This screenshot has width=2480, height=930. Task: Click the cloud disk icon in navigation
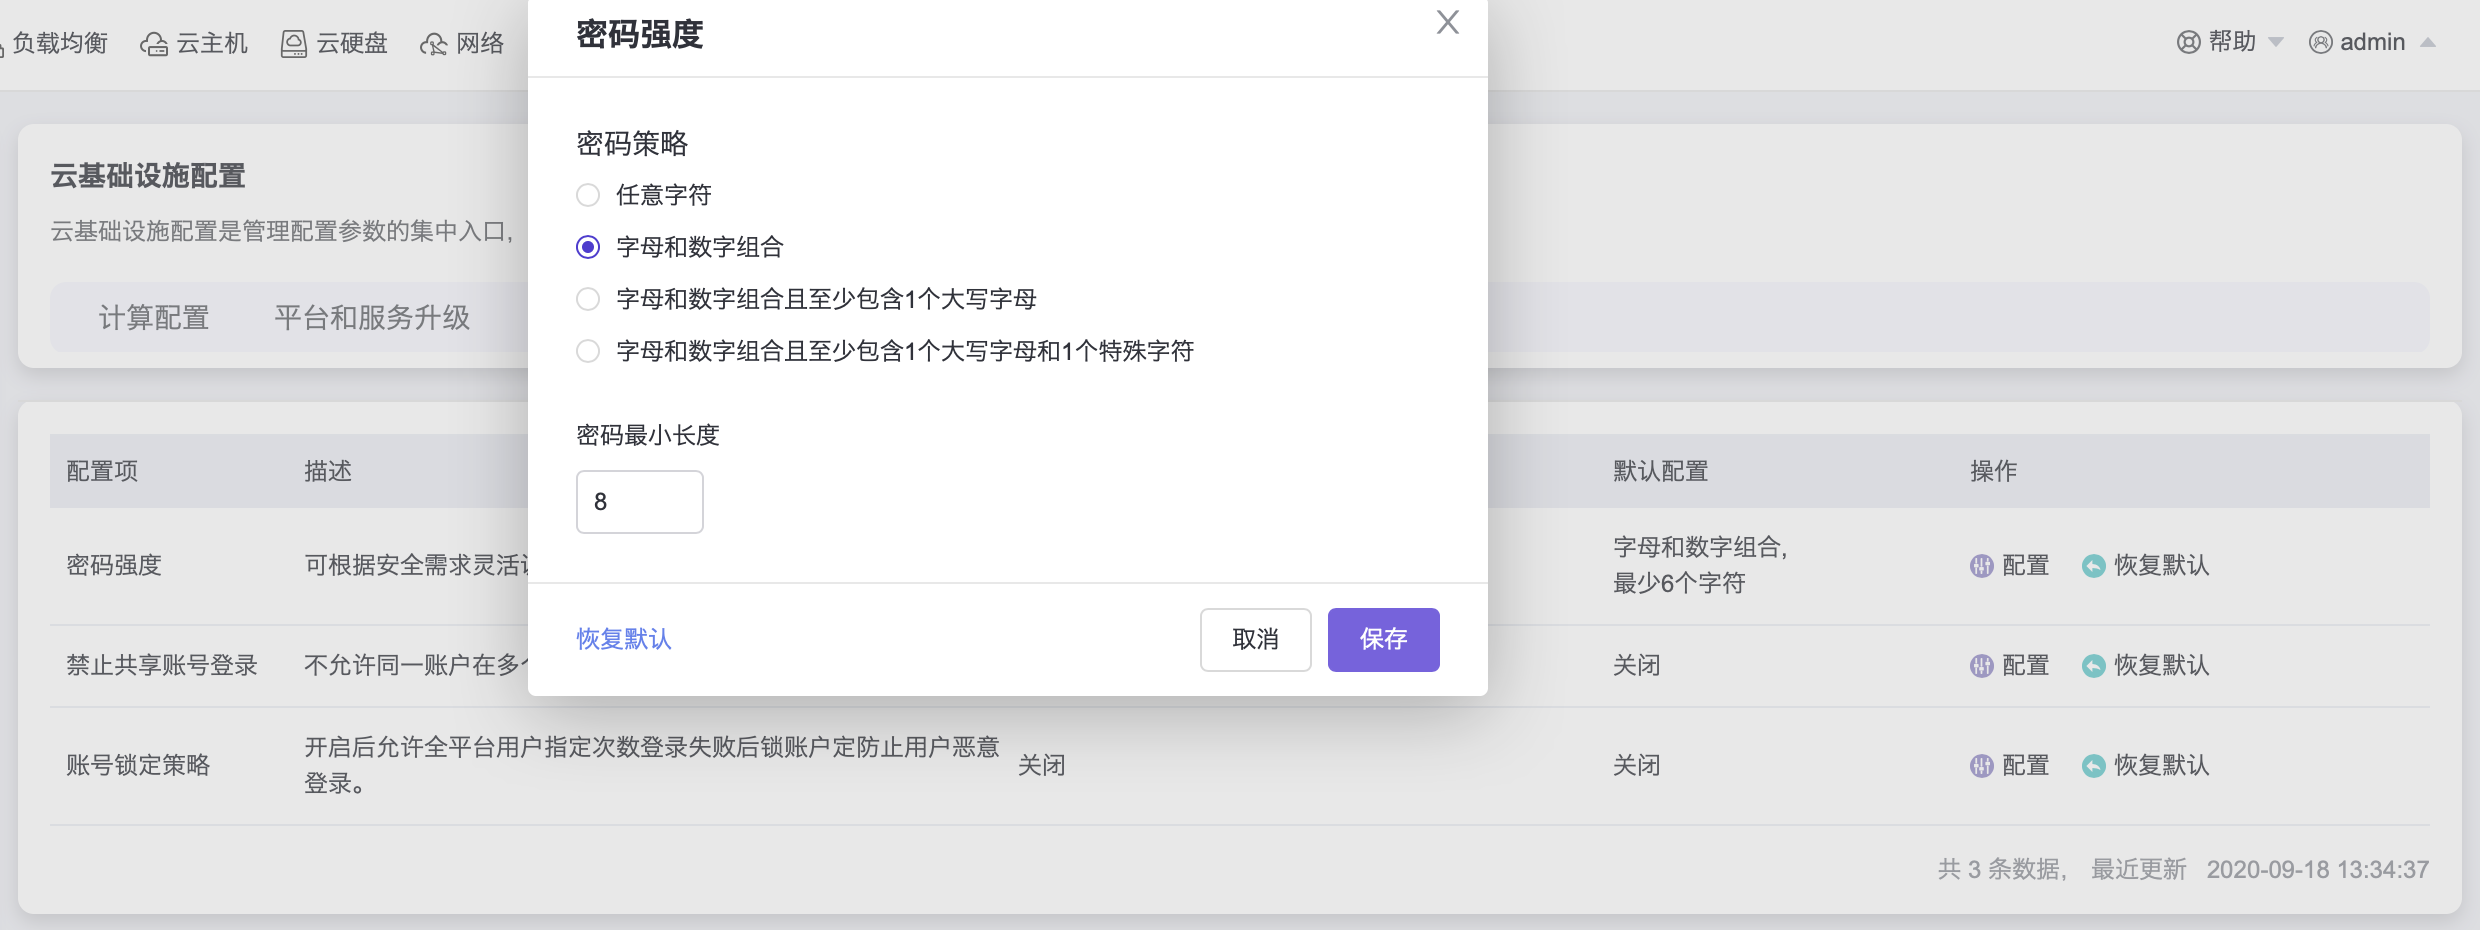pos(293,44)
